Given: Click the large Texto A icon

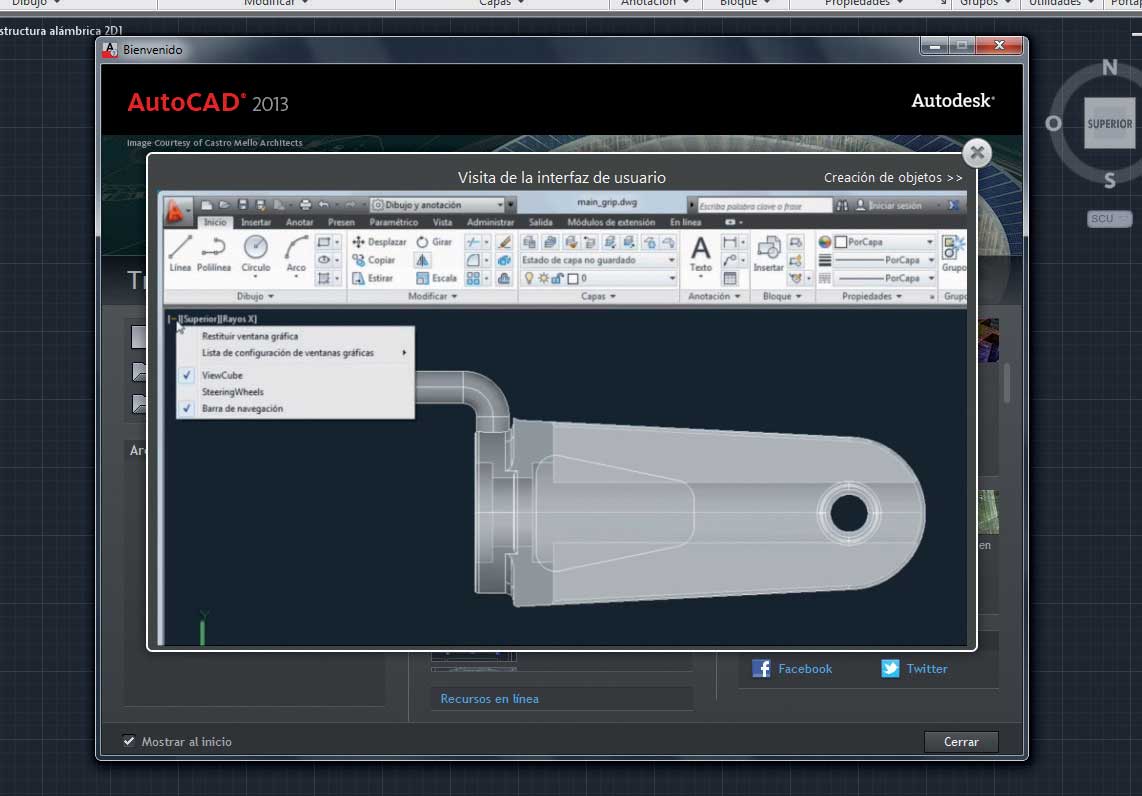Looking at the screenshot, I should (x=701, y=248).
